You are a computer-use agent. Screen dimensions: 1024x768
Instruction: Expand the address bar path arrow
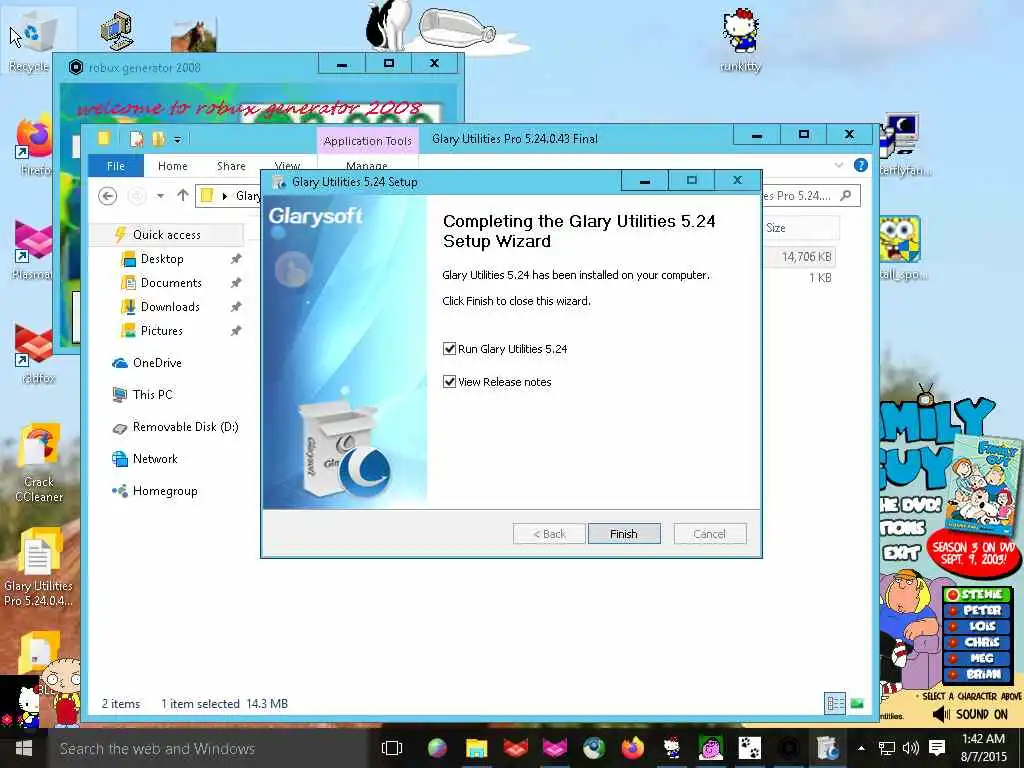225,196
